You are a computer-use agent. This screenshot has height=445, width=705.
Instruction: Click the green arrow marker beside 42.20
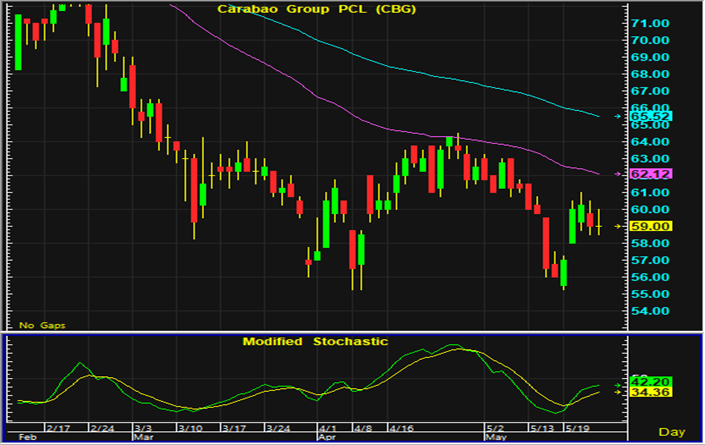point(618,385)
